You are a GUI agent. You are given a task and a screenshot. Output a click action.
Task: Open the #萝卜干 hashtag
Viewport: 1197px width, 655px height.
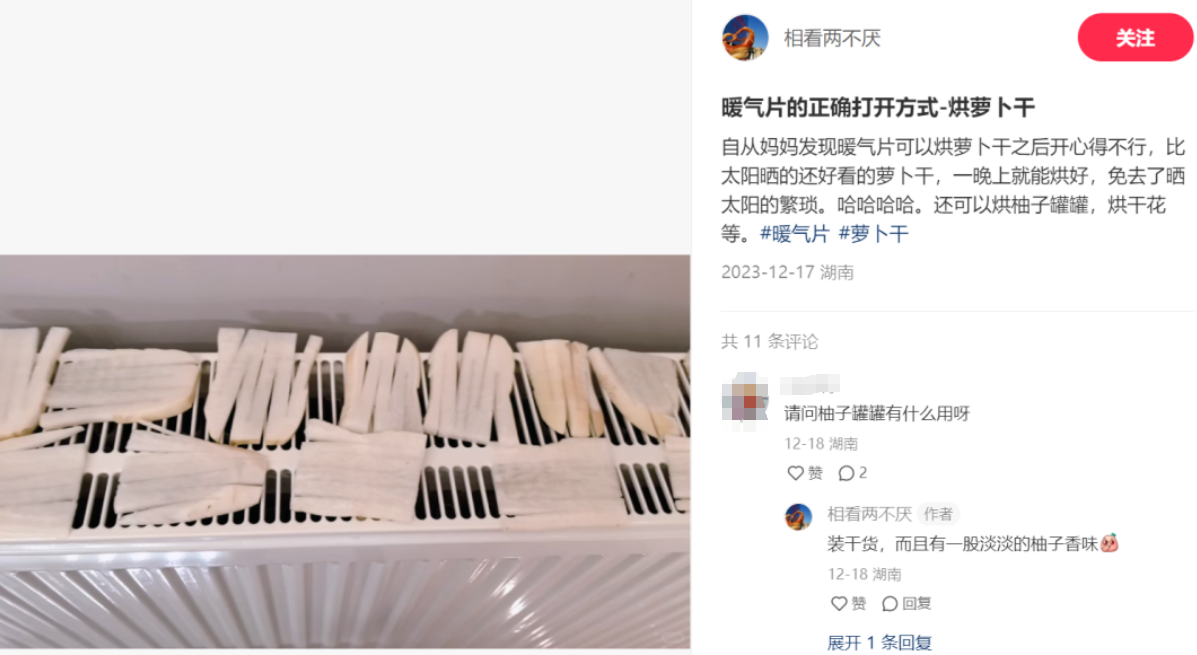tap(873, 234)
